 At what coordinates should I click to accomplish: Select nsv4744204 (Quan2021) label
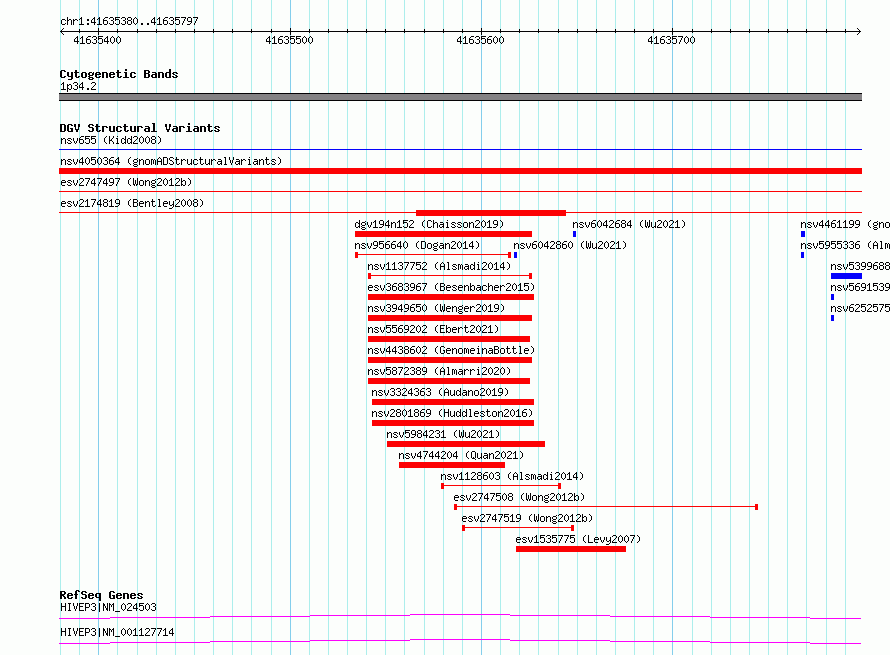click(x=461, y=455)
